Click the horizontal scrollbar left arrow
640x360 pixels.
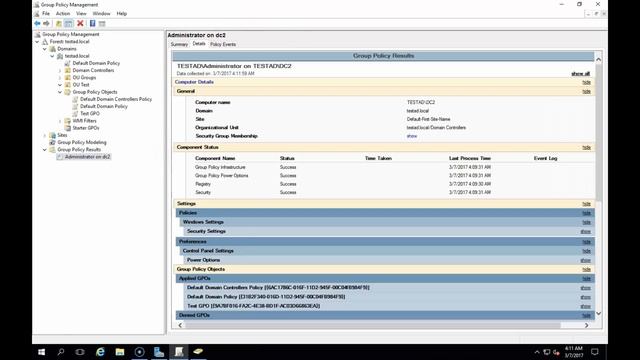click(180, 325)
